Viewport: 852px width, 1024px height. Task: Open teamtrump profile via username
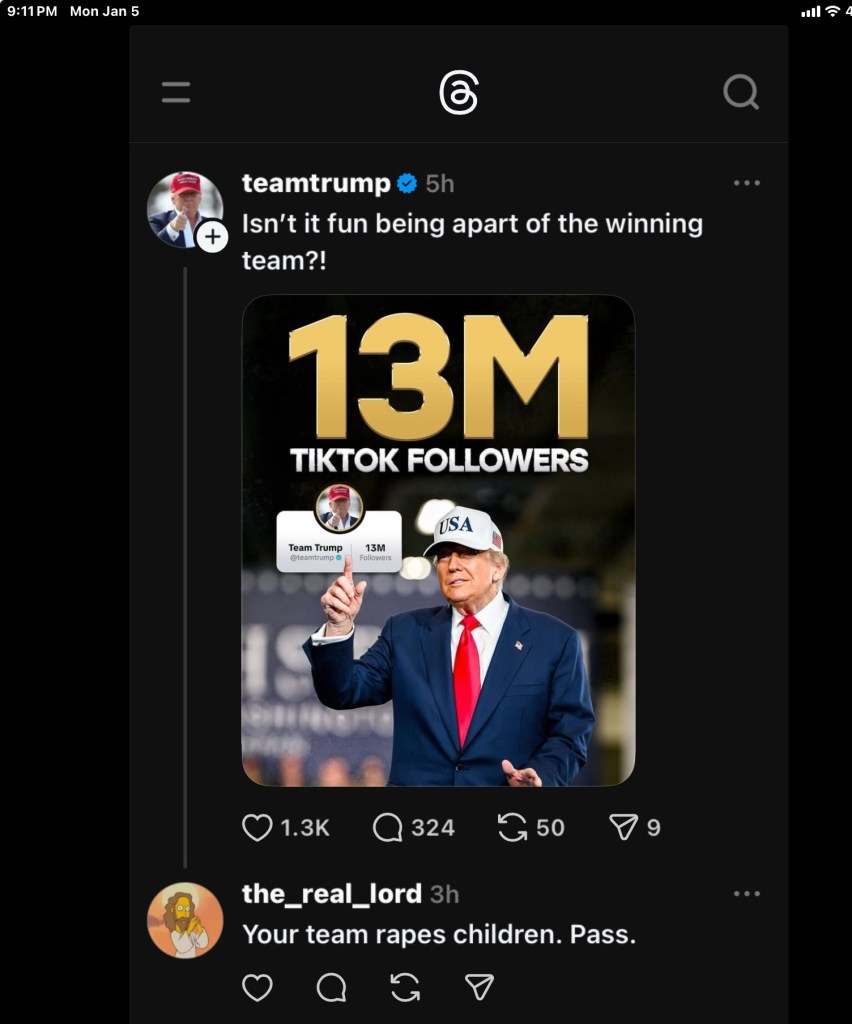[316, 184]
